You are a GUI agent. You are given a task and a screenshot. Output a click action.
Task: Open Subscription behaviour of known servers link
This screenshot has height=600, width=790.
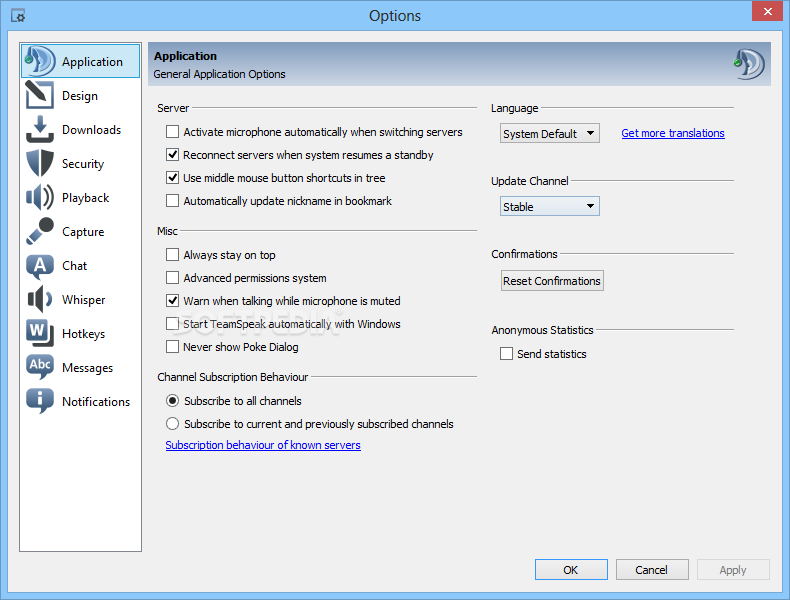point(263,445)
